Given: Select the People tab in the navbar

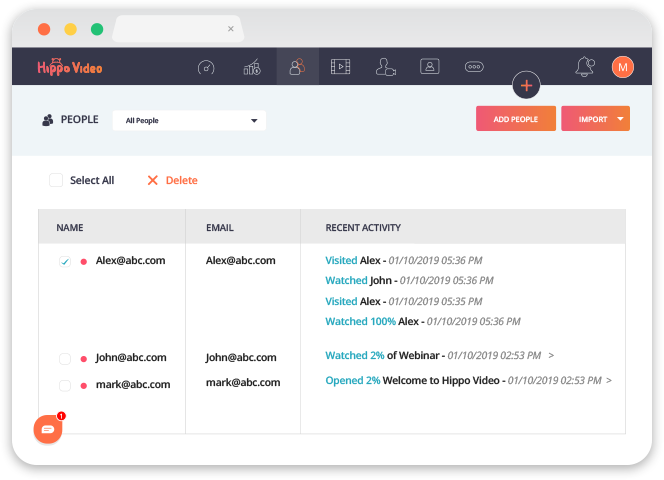Looking at the screenshot, I should click(297, 67).
